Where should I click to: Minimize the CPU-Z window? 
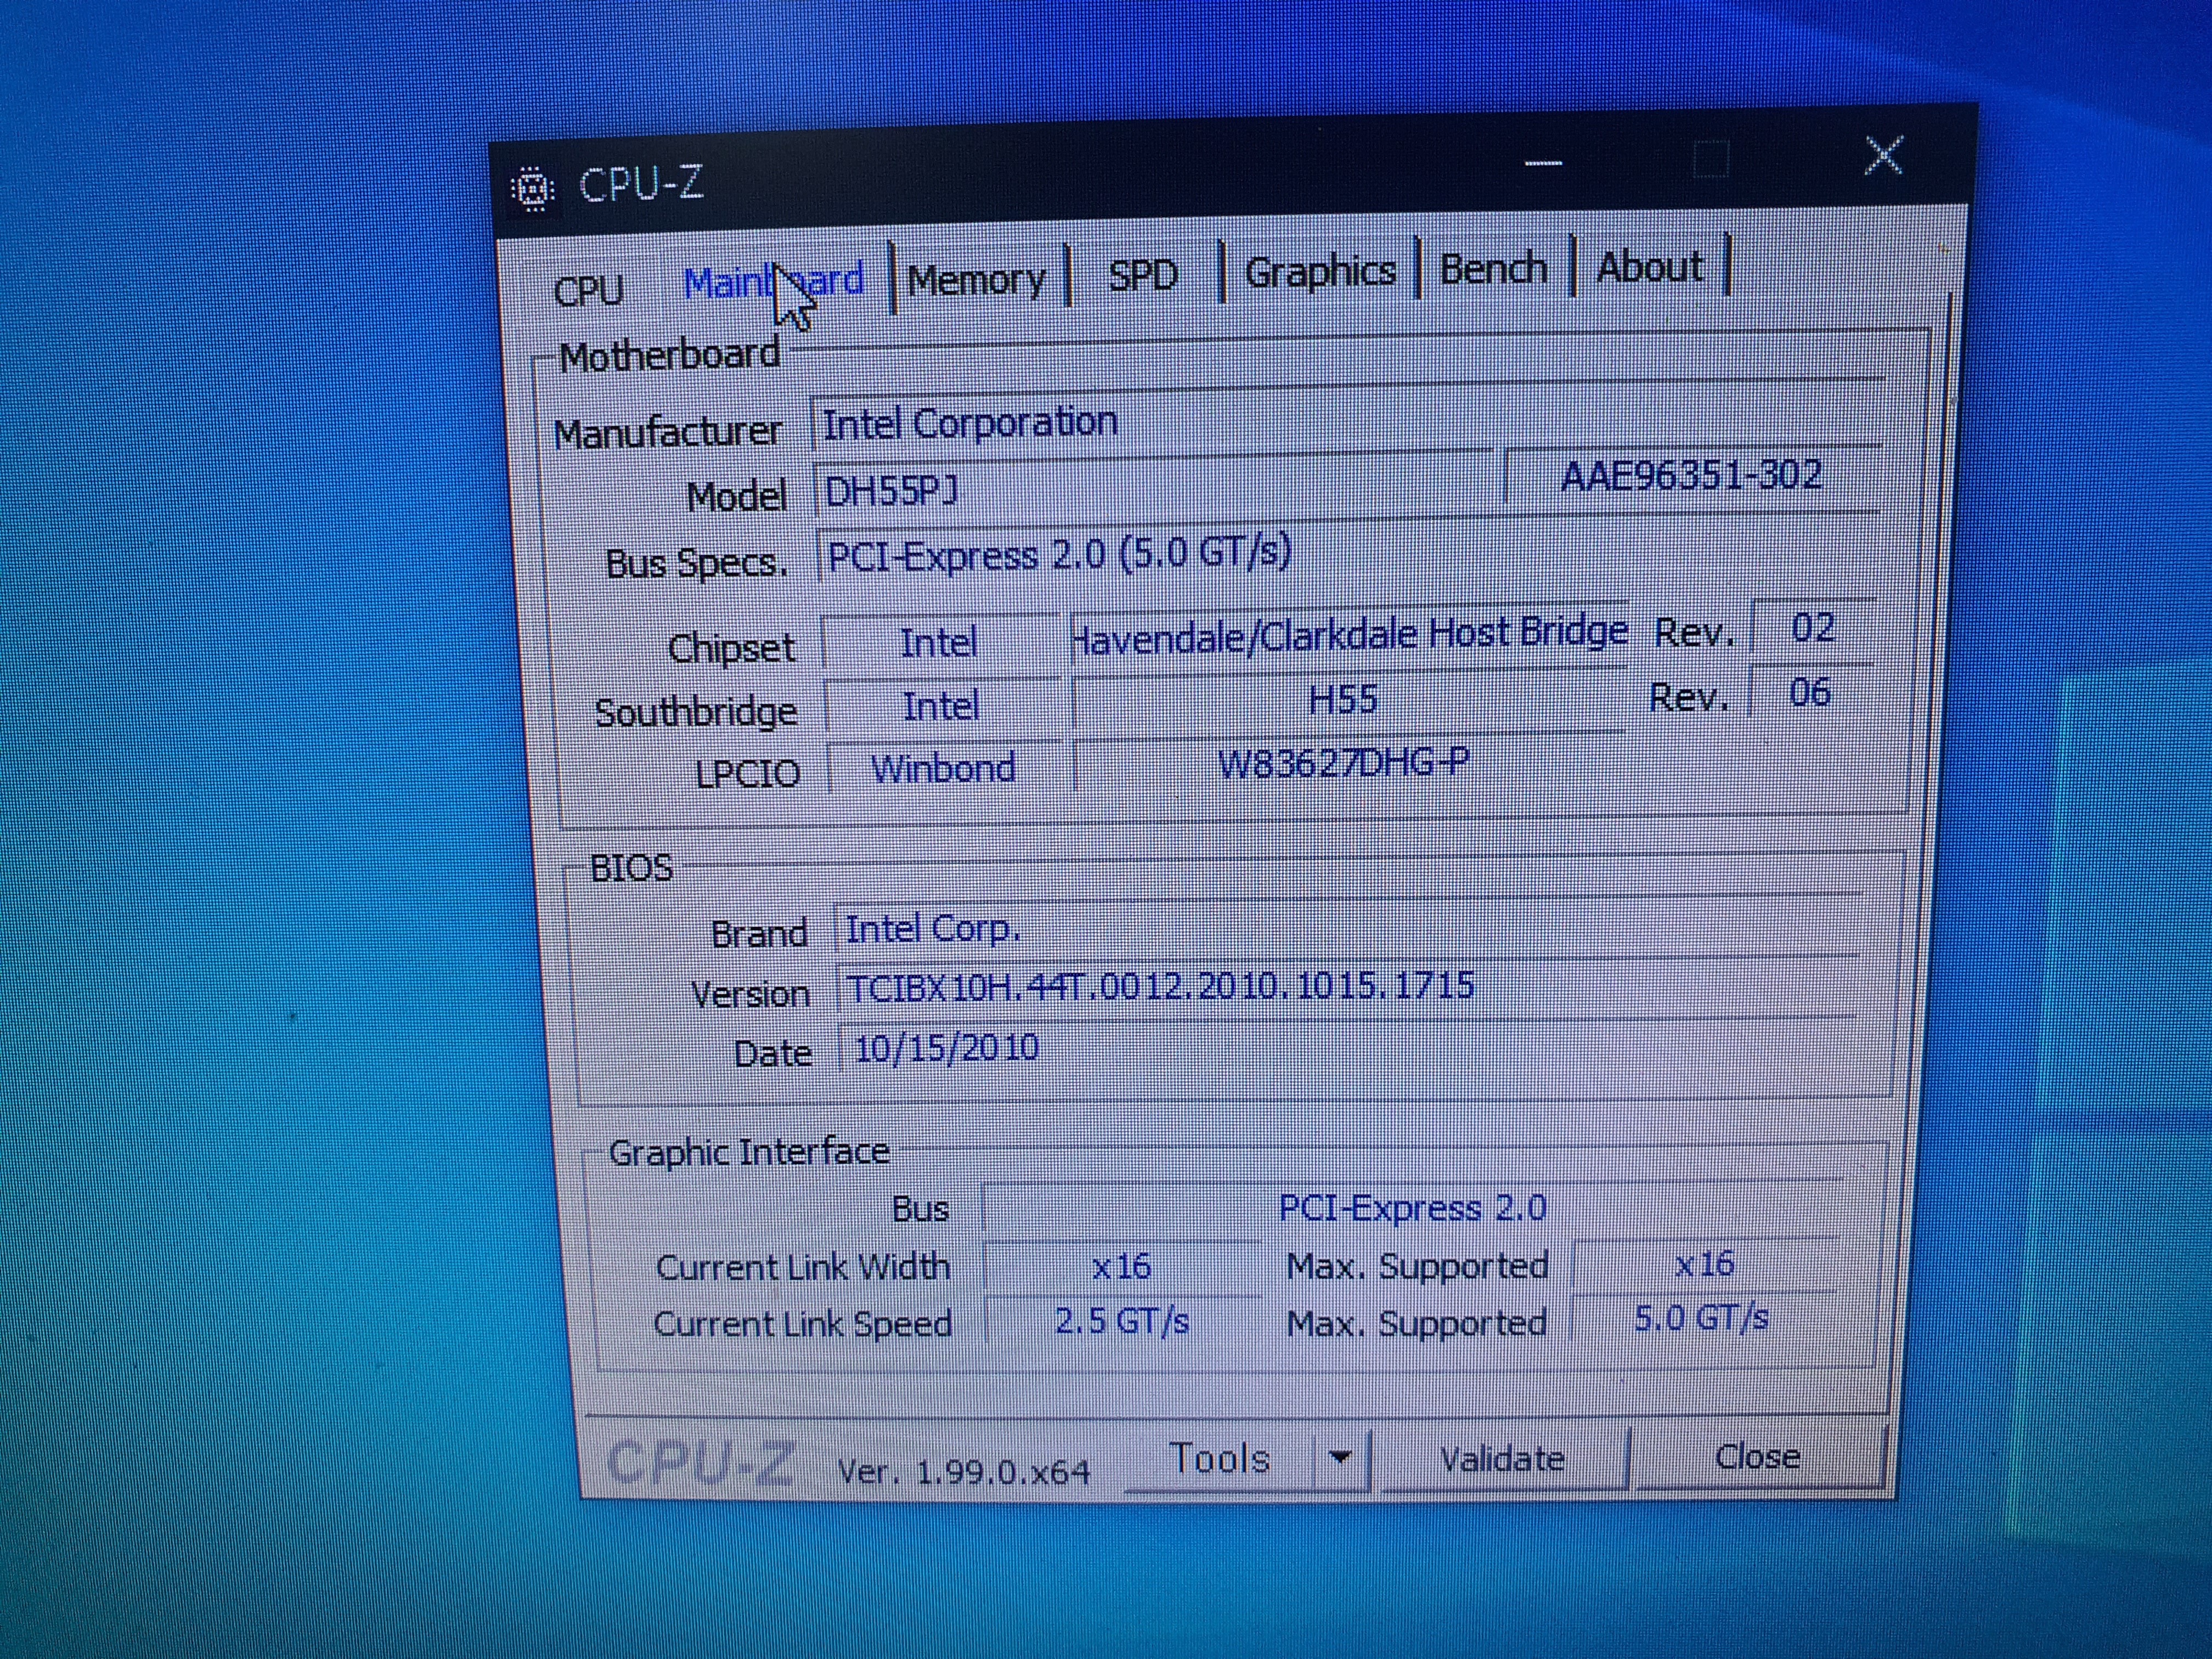[x=1543, y=163]
